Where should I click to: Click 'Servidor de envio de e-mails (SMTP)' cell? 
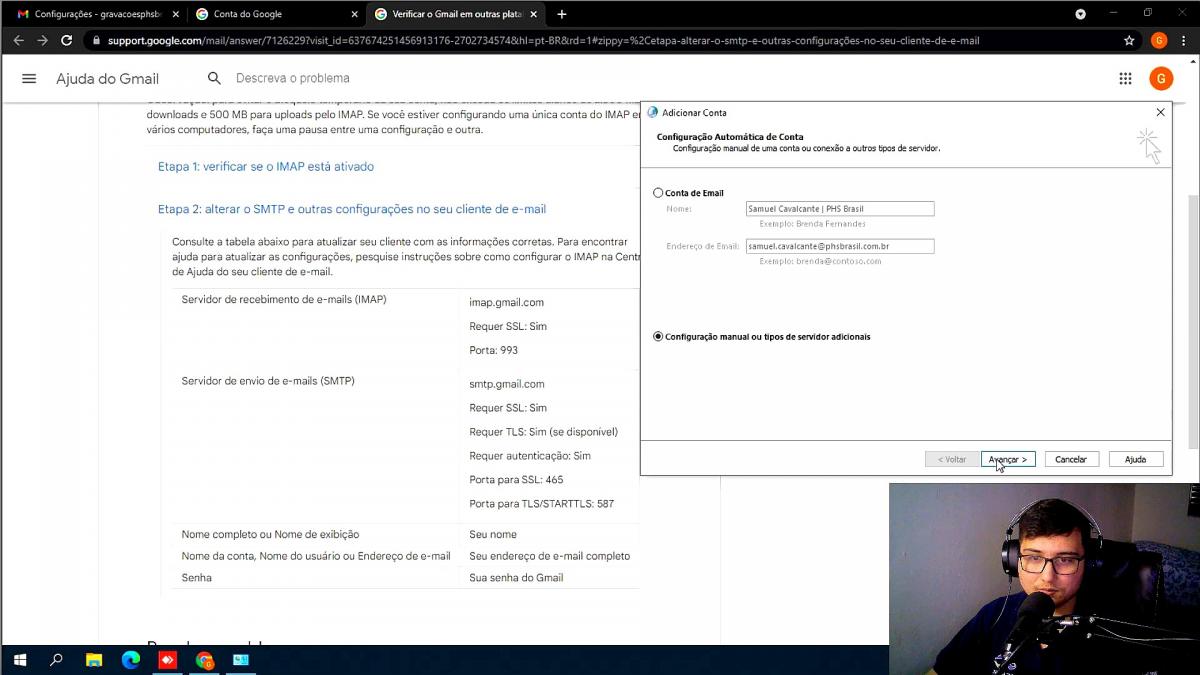[x=268, y=381]
